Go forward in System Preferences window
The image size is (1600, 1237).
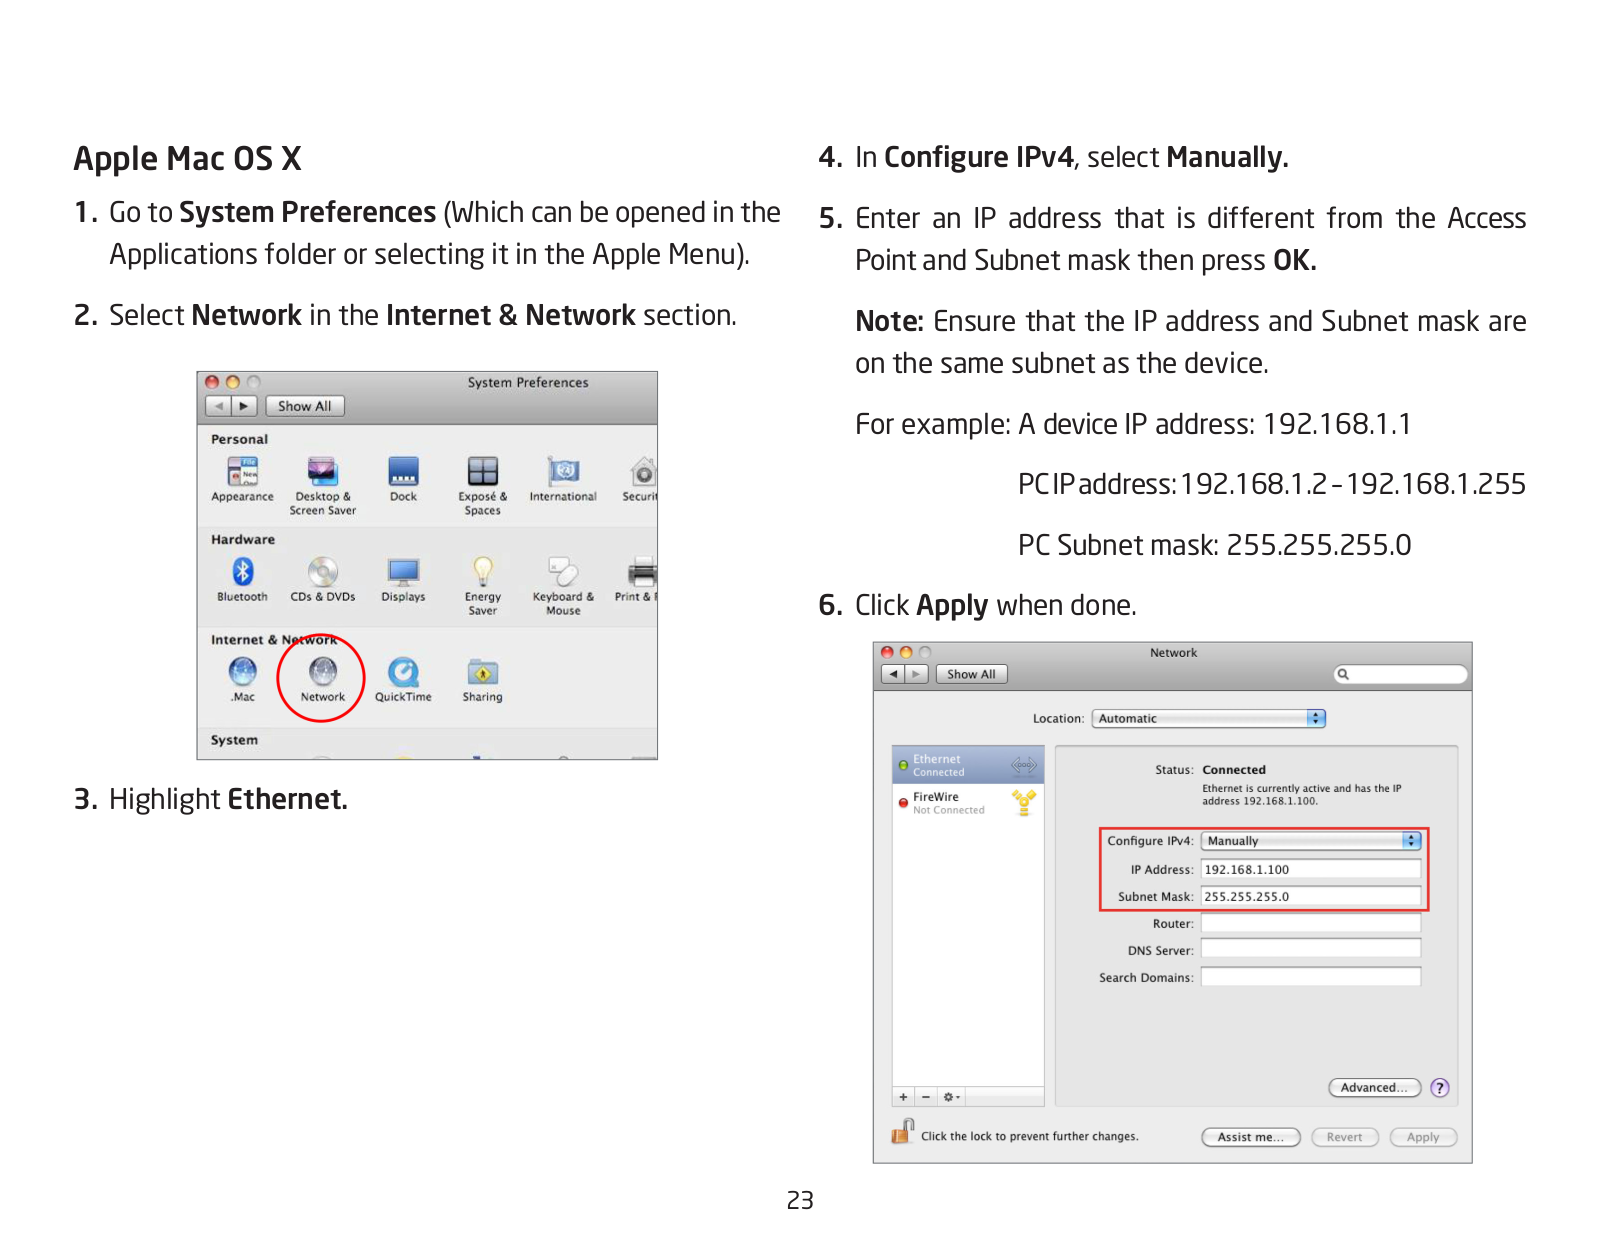pyautogui.click(x=244, y=406)
